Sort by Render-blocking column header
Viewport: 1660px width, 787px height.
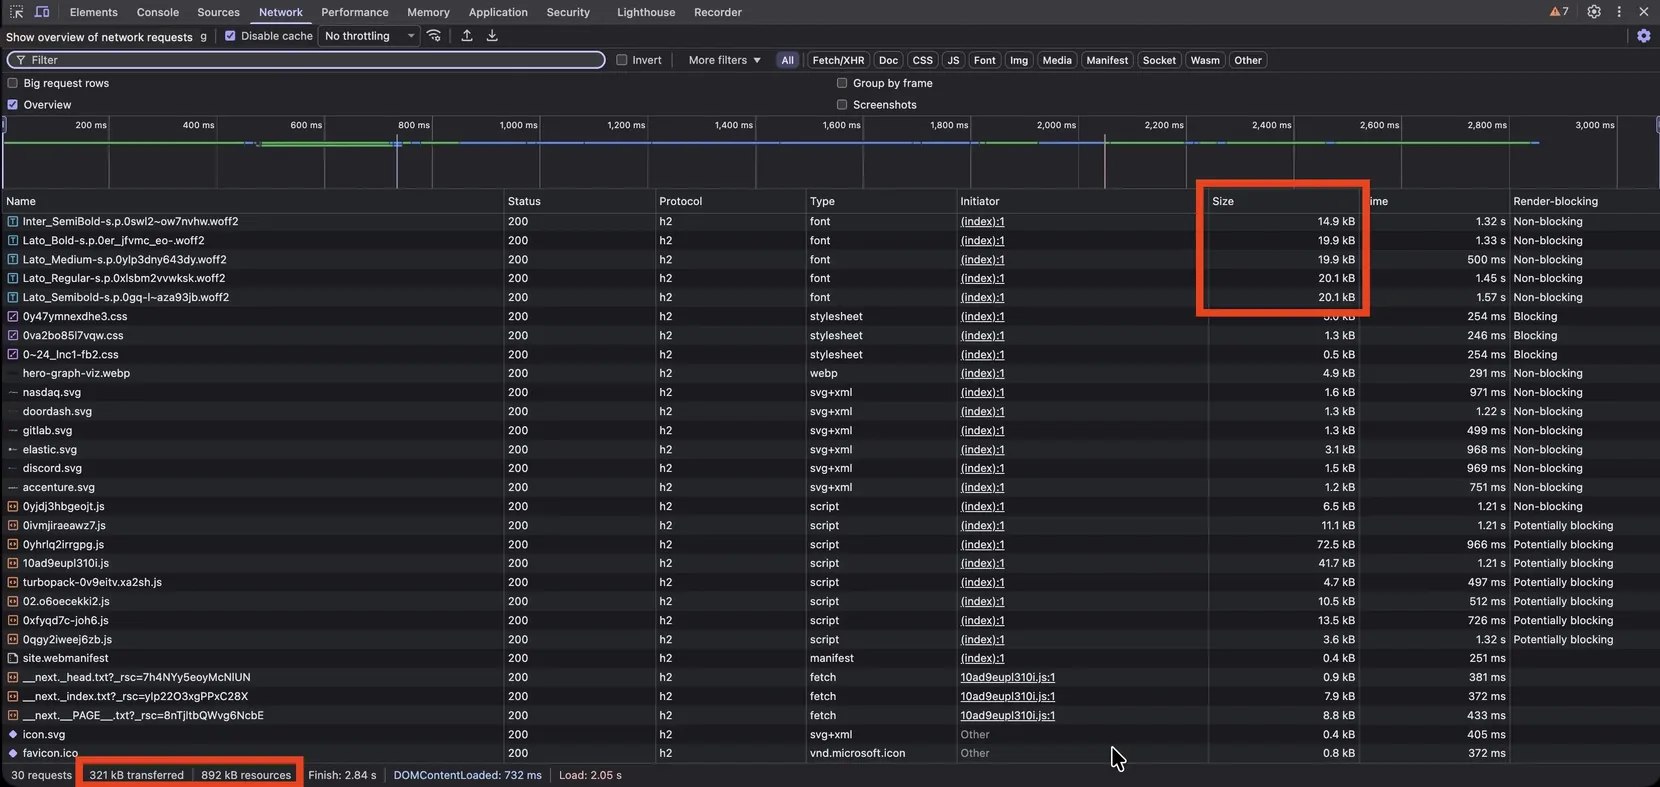point(1584,201)
